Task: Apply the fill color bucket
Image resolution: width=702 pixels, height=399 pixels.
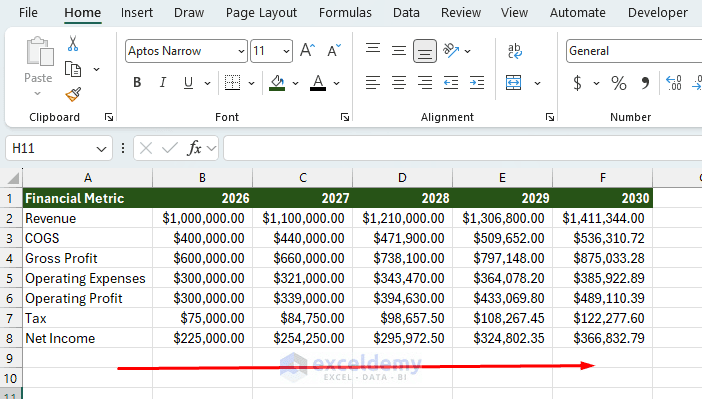Action: pyautogui.click(x=277, y=83)
